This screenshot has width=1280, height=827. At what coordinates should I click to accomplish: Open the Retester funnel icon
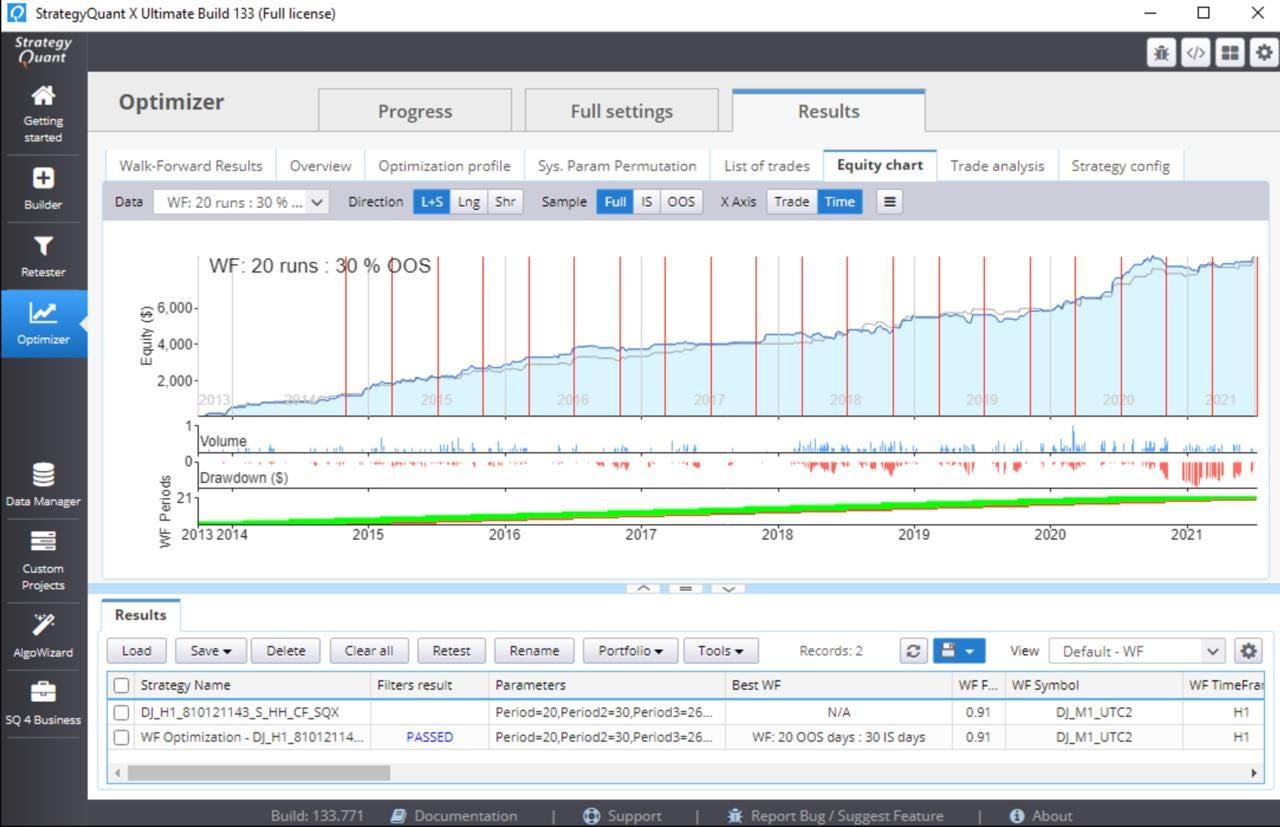coord(43,246)
